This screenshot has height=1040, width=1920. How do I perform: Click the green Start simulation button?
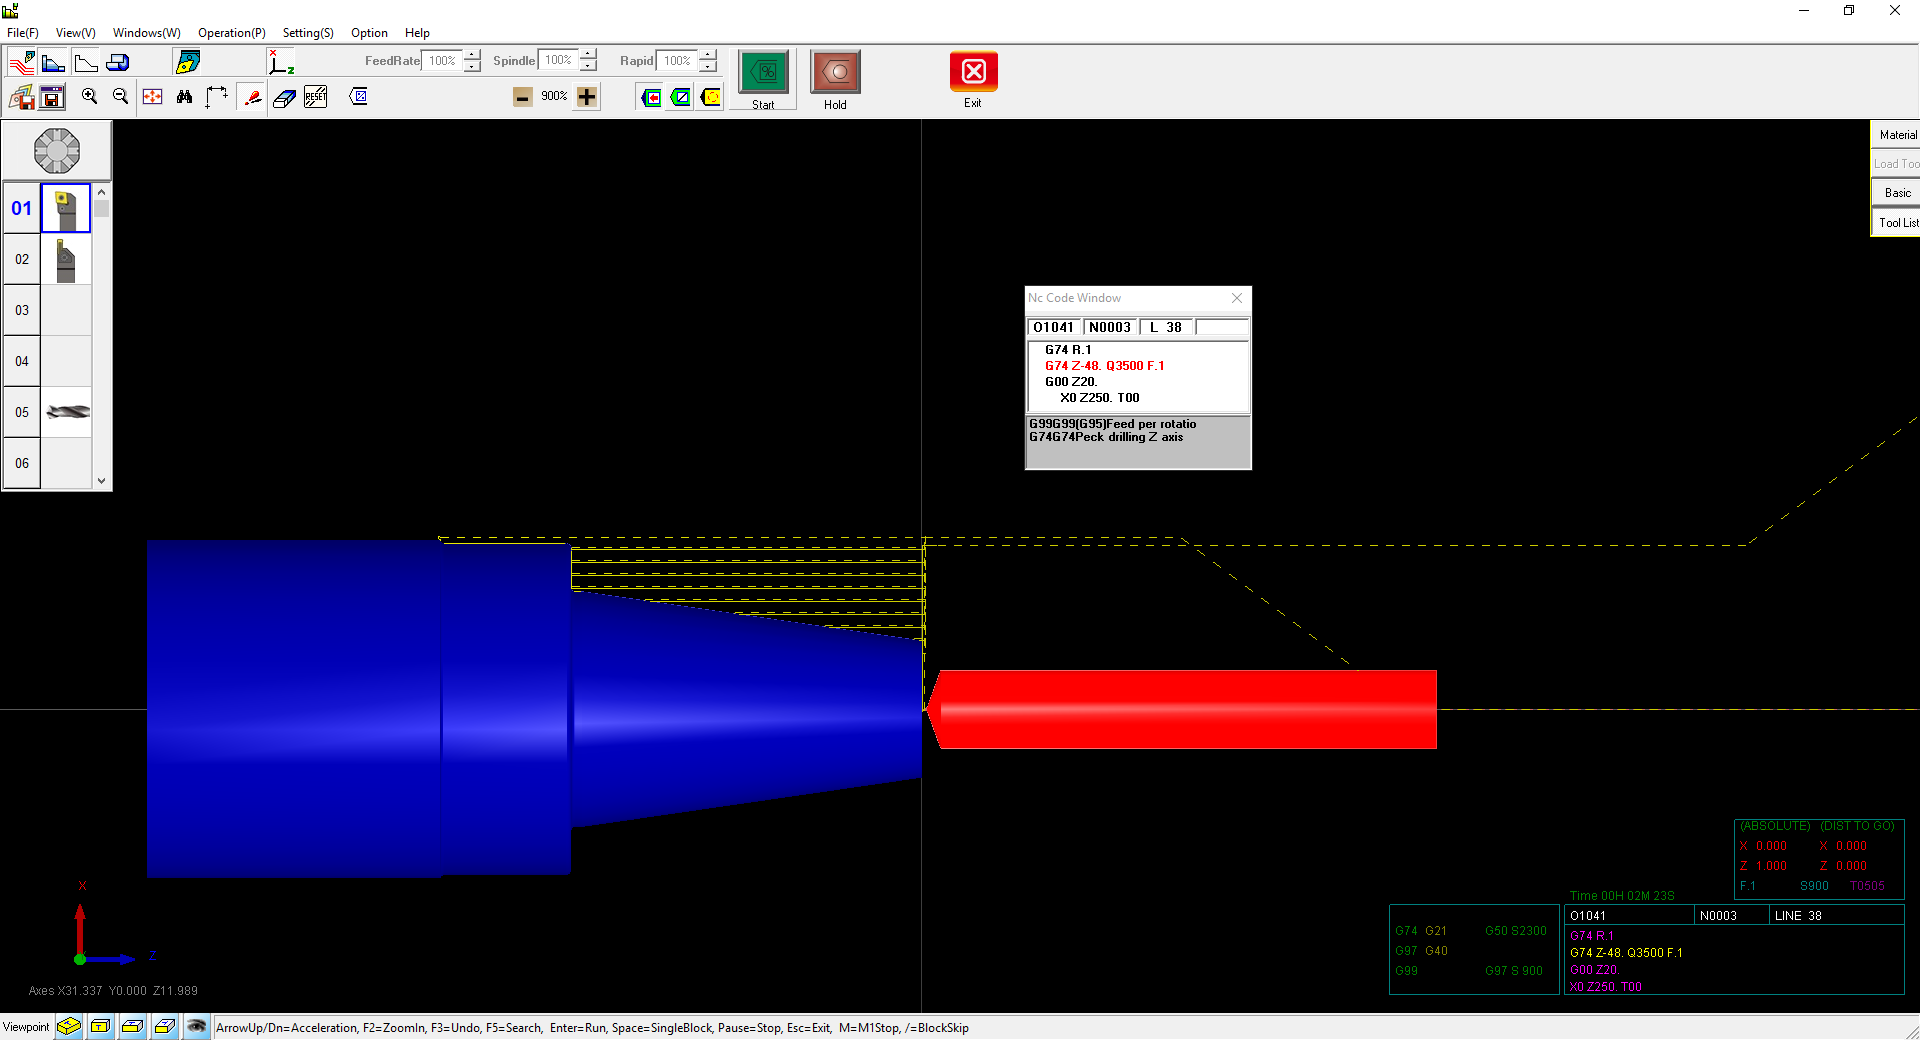click(x=763, y=73)
